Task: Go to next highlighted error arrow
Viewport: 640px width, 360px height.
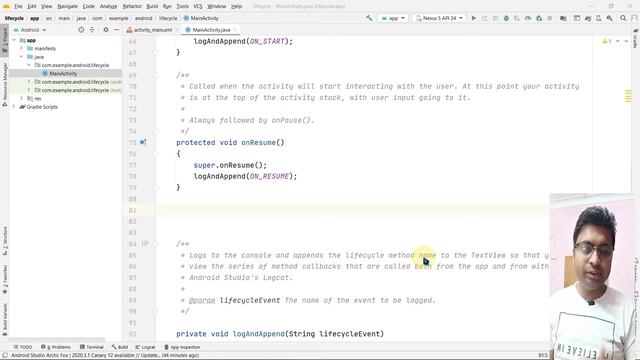Action: 626,41
